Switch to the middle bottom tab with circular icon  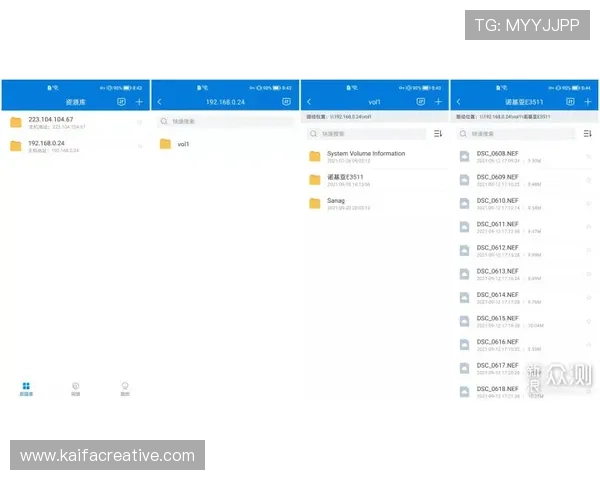click(76, 389)
